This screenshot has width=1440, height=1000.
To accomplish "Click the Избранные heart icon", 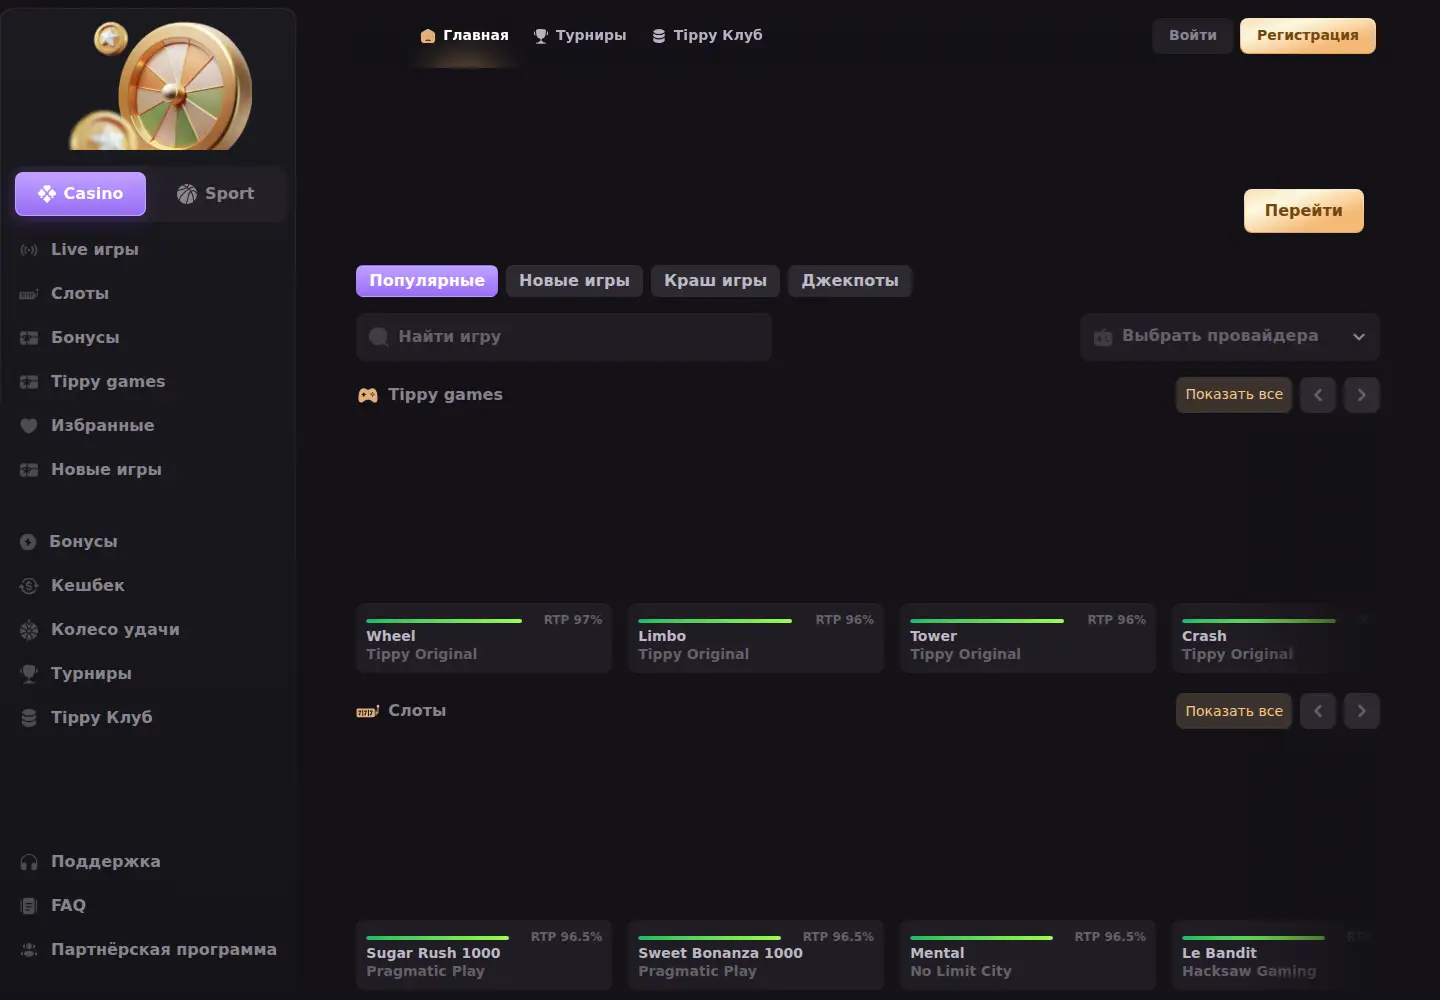I will coord(29,426).
